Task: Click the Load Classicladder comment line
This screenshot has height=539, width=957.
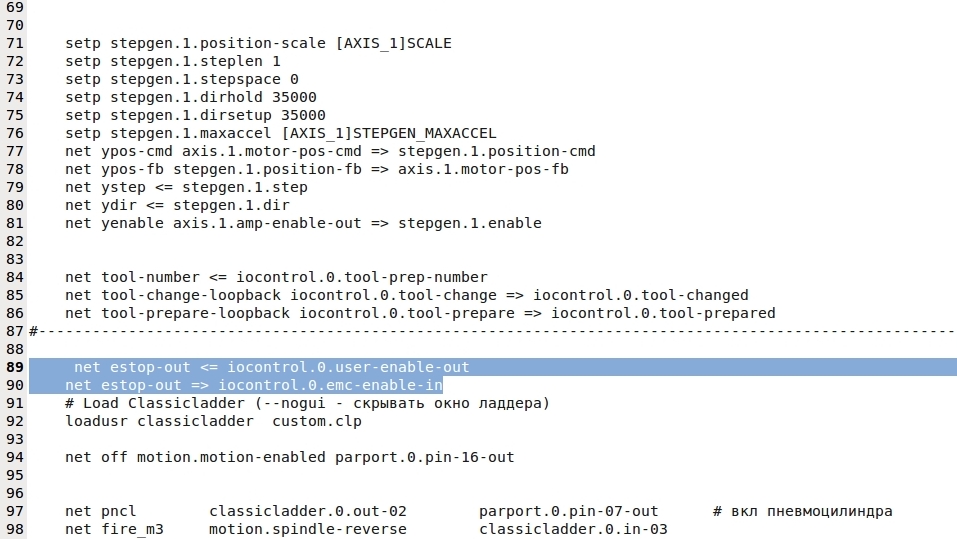Action: pos(307,403)
